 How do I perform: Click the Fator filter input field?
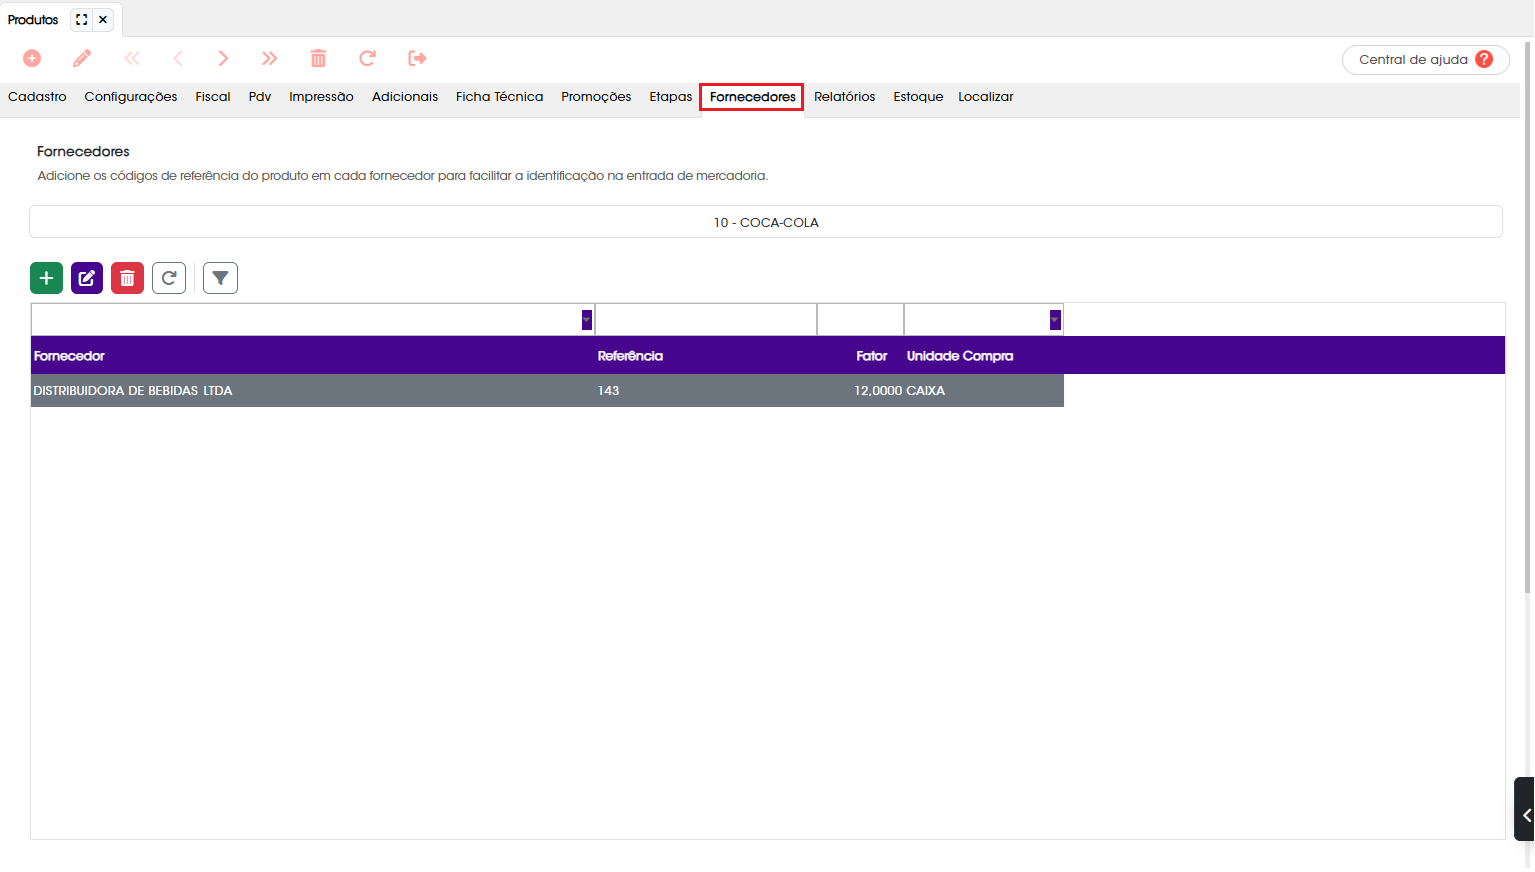coord(860,320)
